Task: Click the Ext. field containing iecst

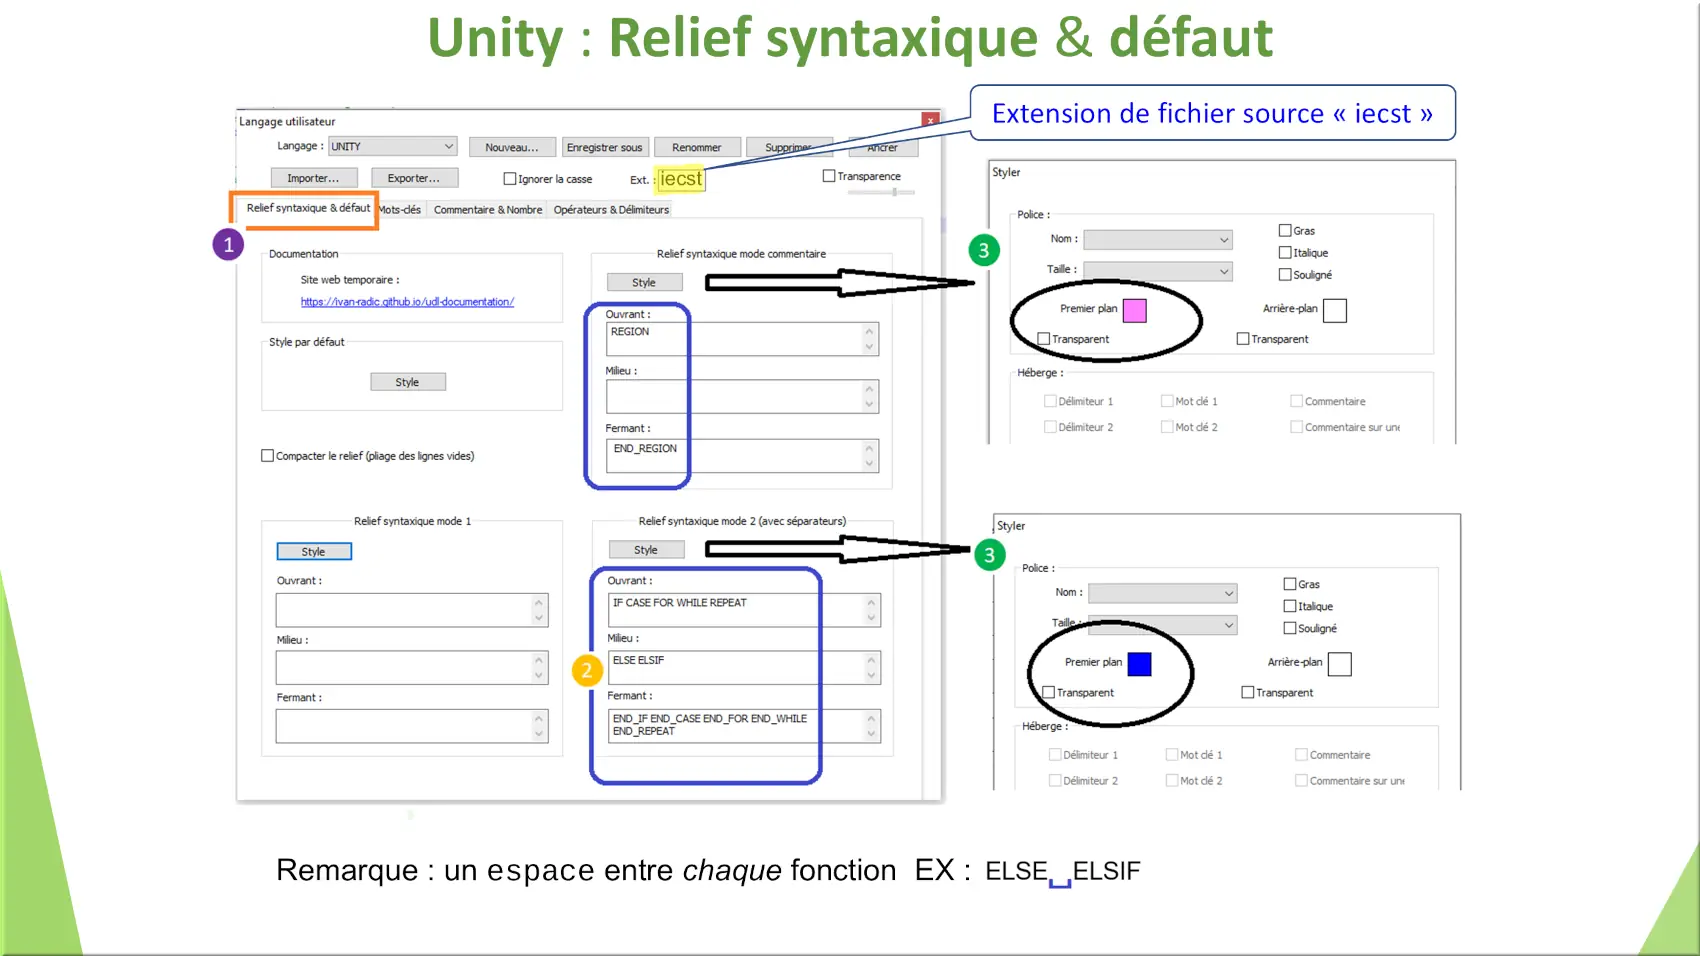Action: click(x=681, y=179)
